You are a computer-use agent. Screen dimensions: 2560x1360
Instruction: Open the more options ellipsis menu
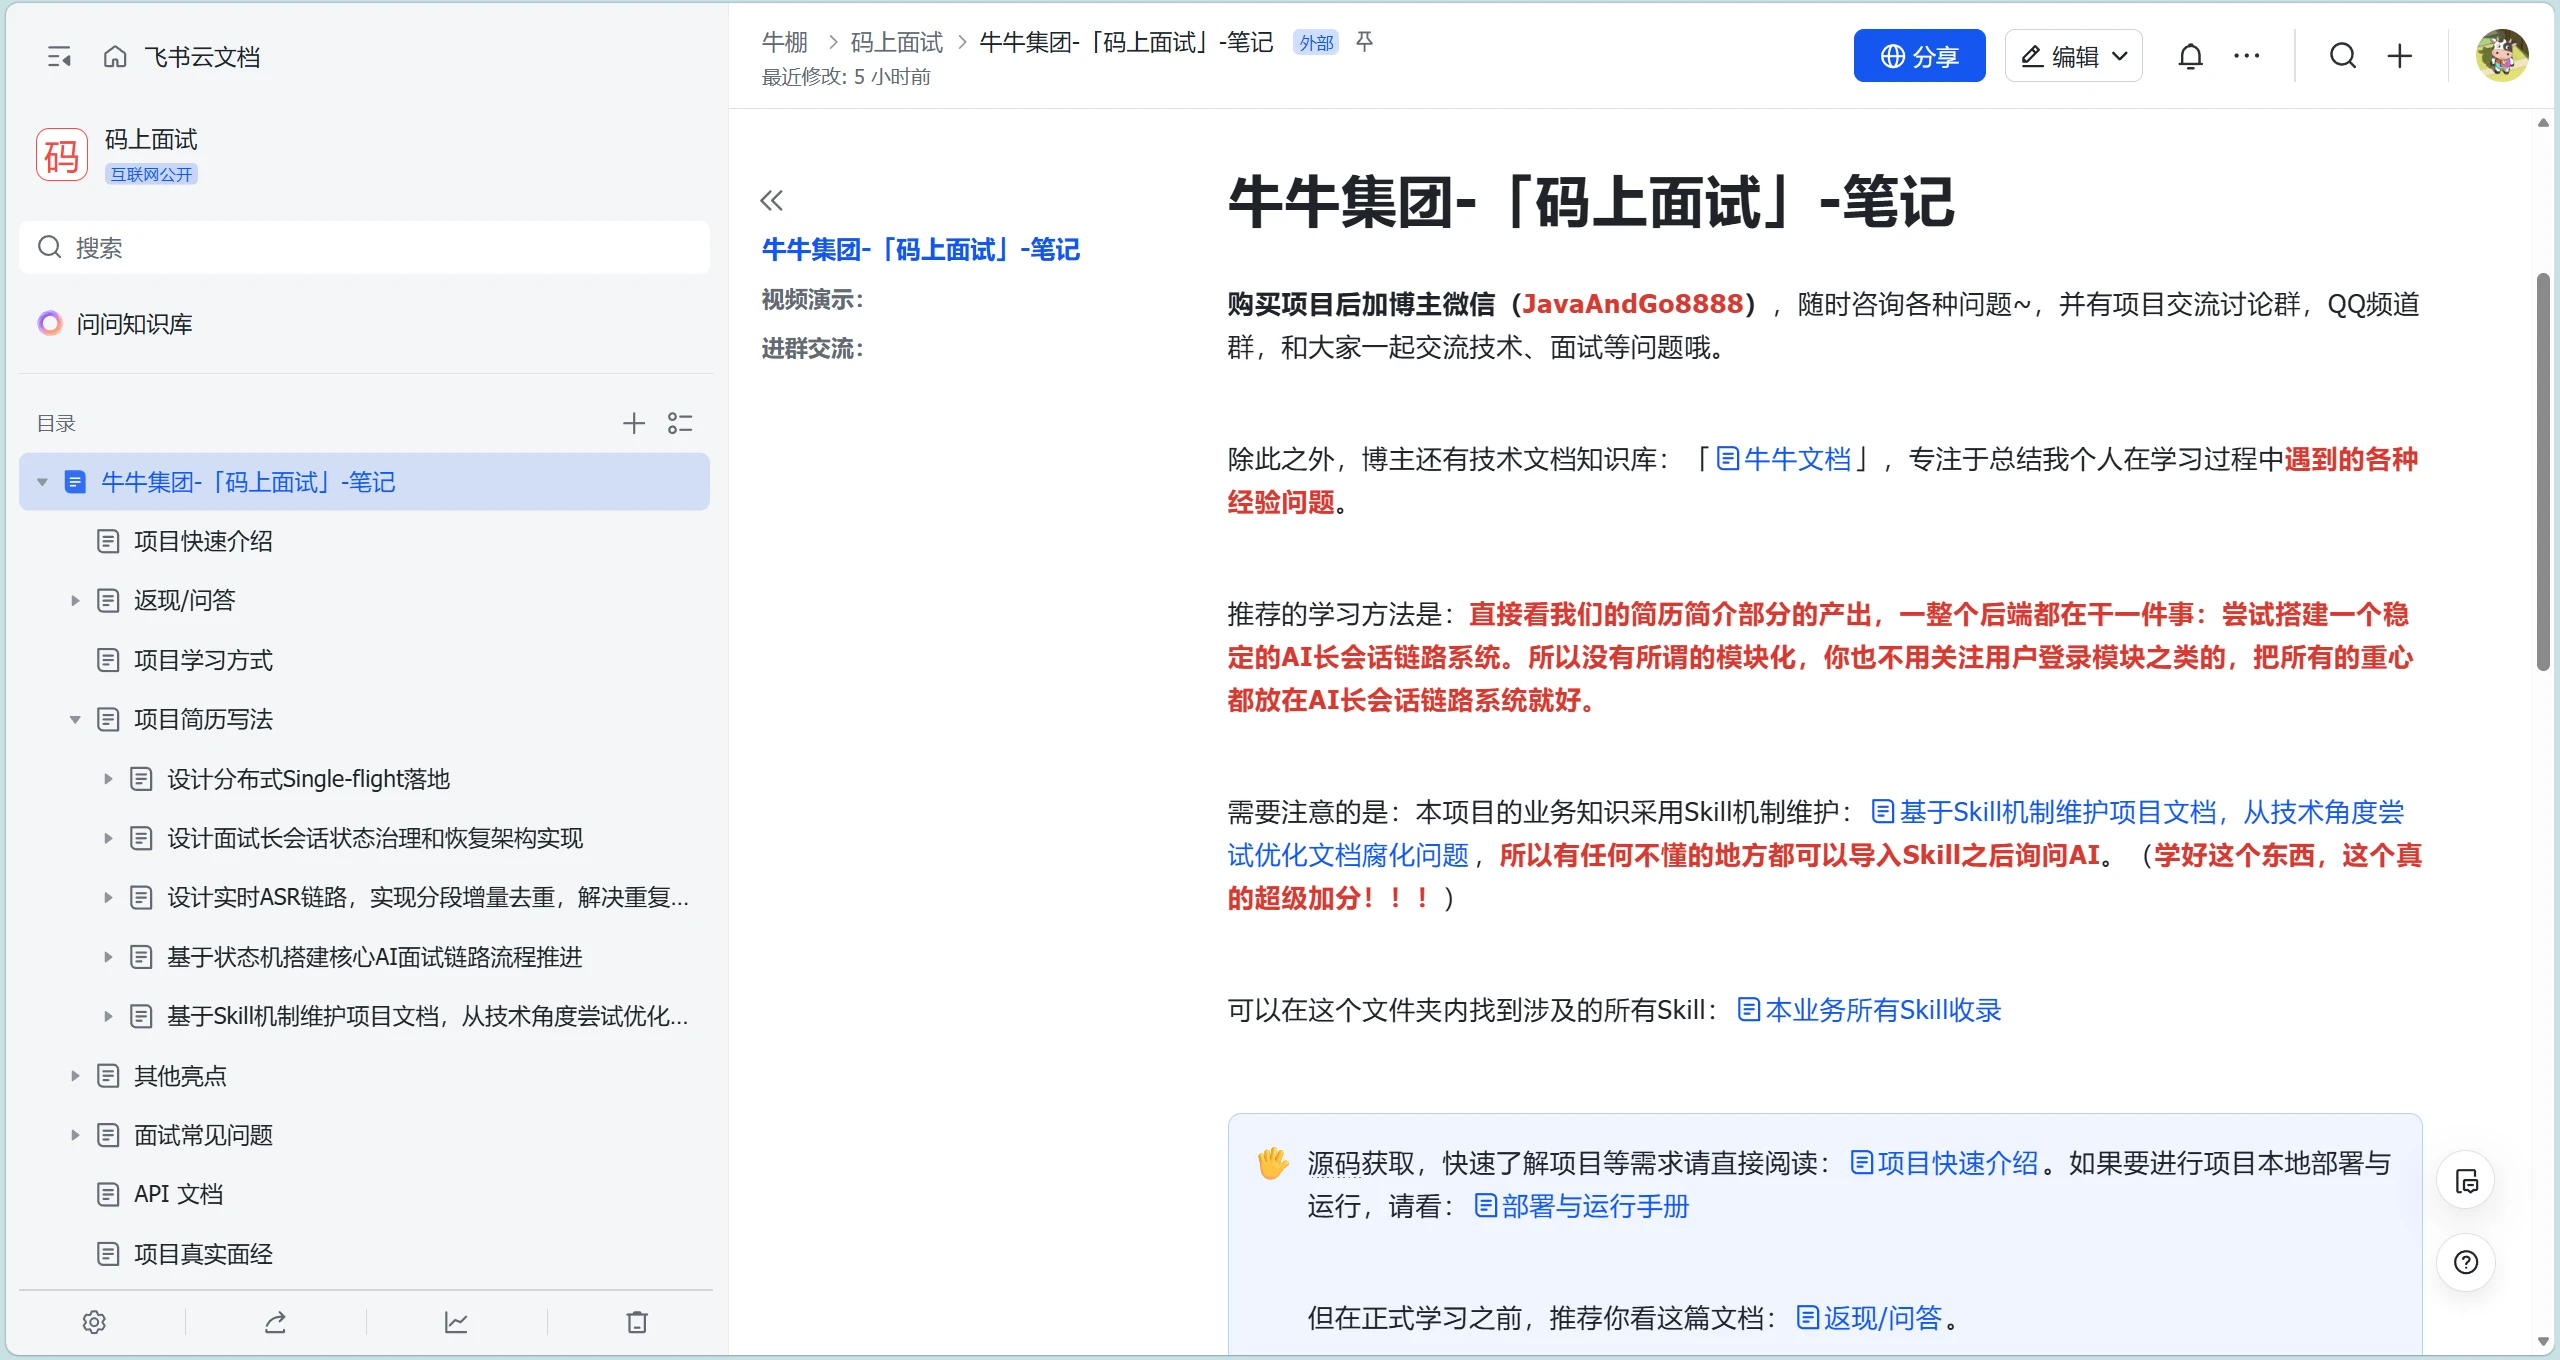(2246, 56)
